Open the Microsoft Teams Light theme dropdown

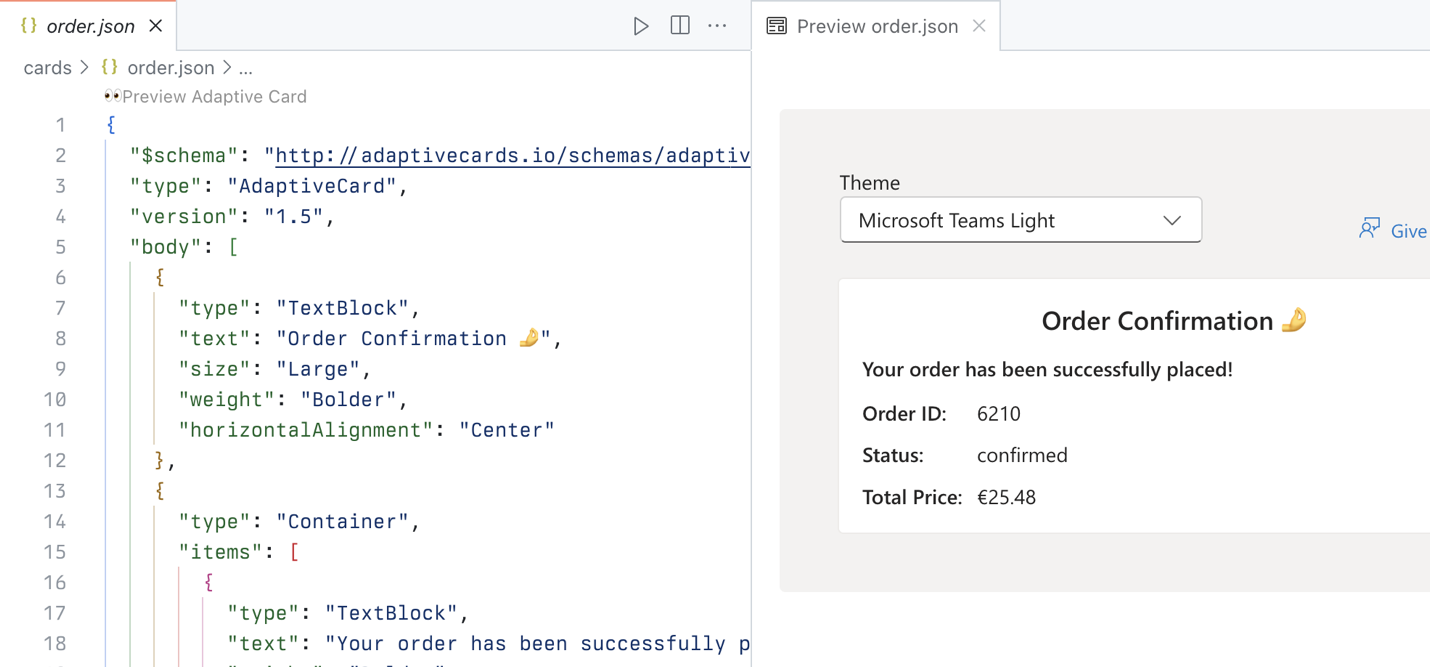pos(1020,220)
